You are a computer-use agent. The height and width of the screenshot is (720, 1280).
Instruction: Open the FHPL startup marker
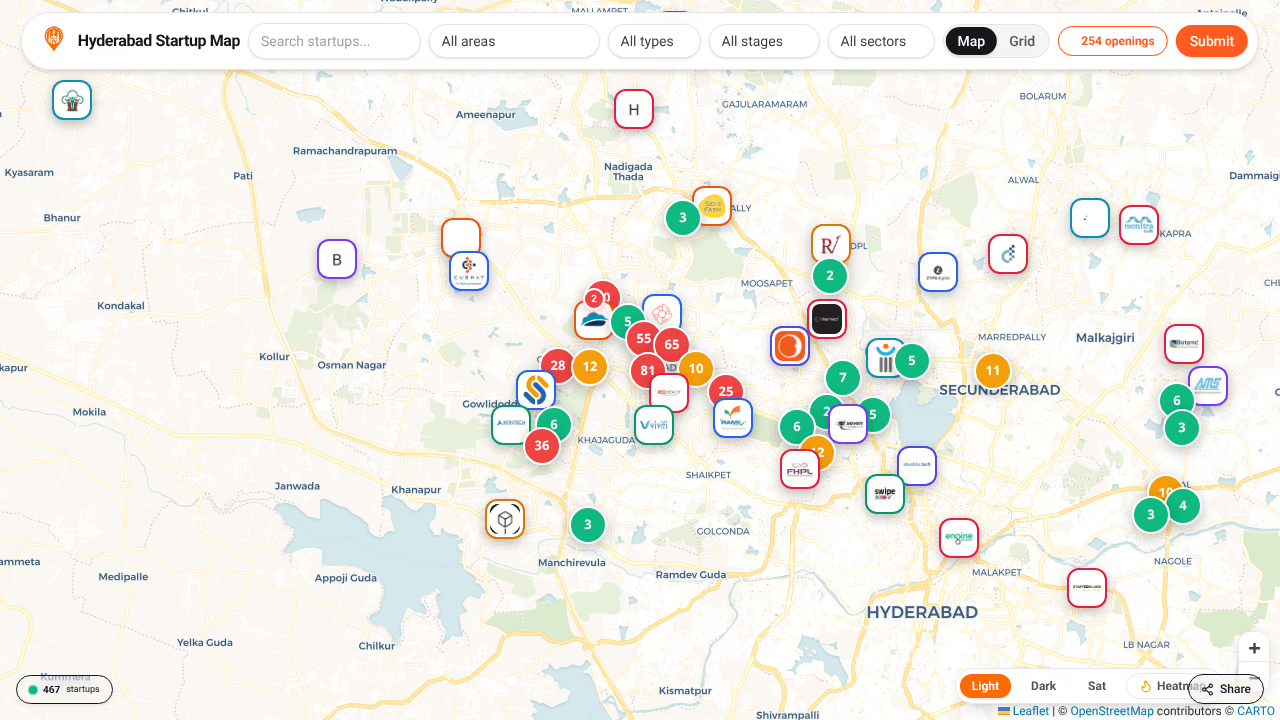pyautogui.click(x=800, y=469)
